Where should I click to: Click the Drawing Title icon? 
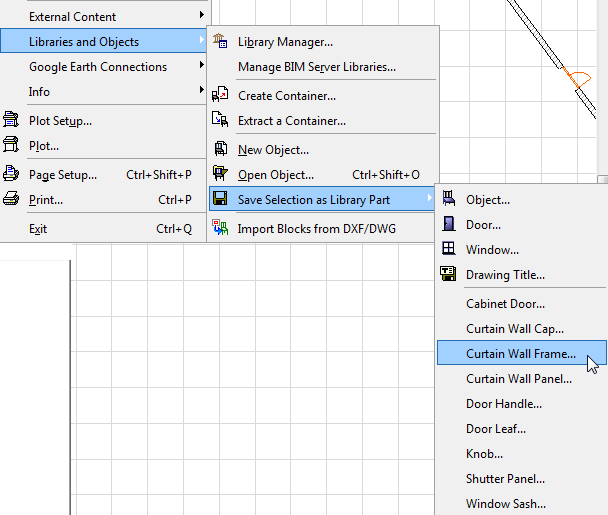448,273
